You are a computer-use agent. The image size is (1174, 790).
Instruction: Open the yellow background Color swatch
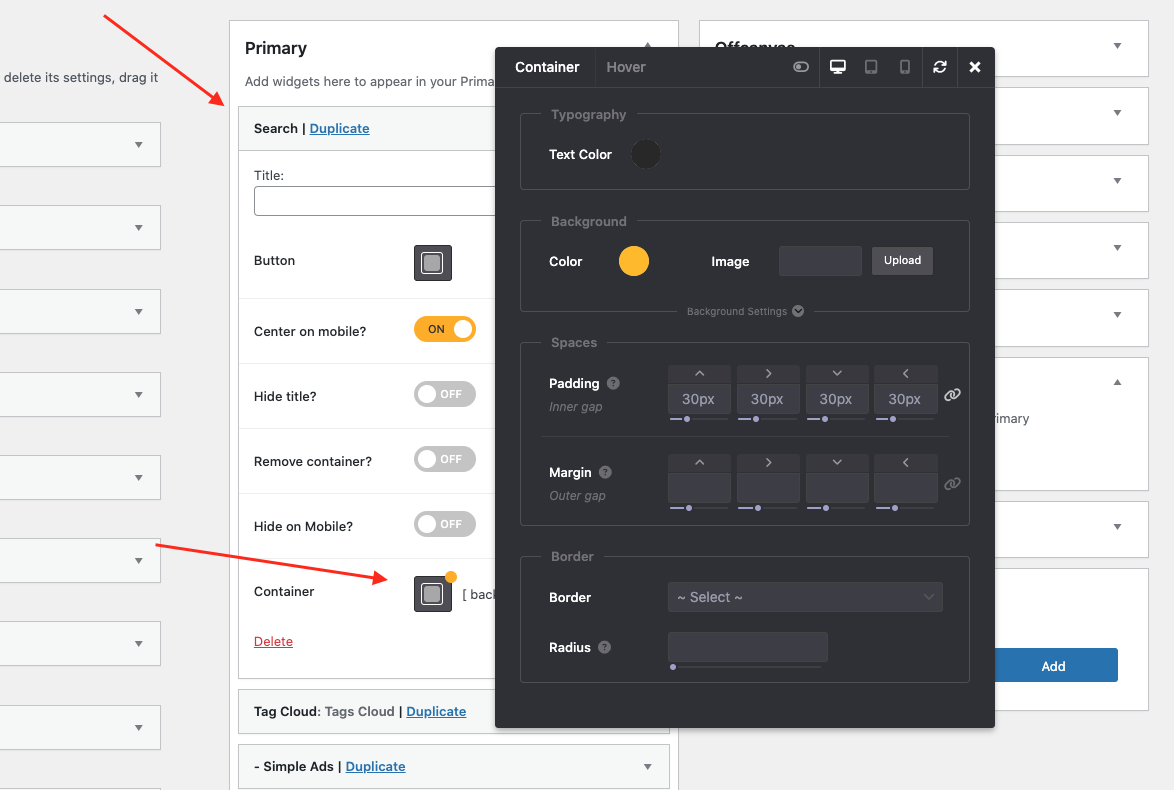click(x=634, y=261)
